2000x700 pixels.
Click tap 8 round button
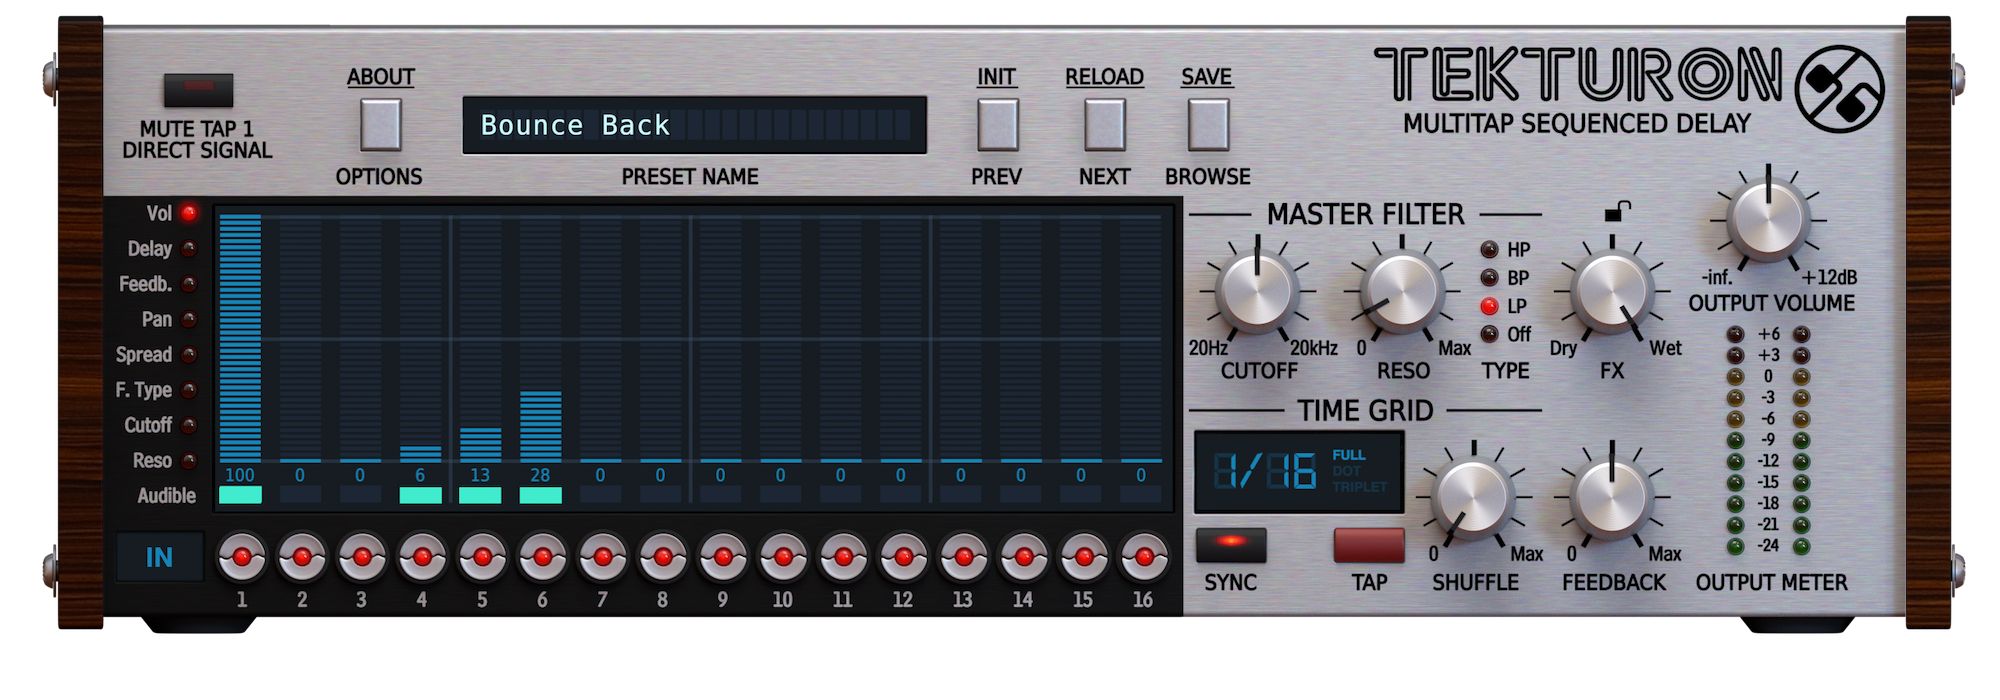point(662,556)
